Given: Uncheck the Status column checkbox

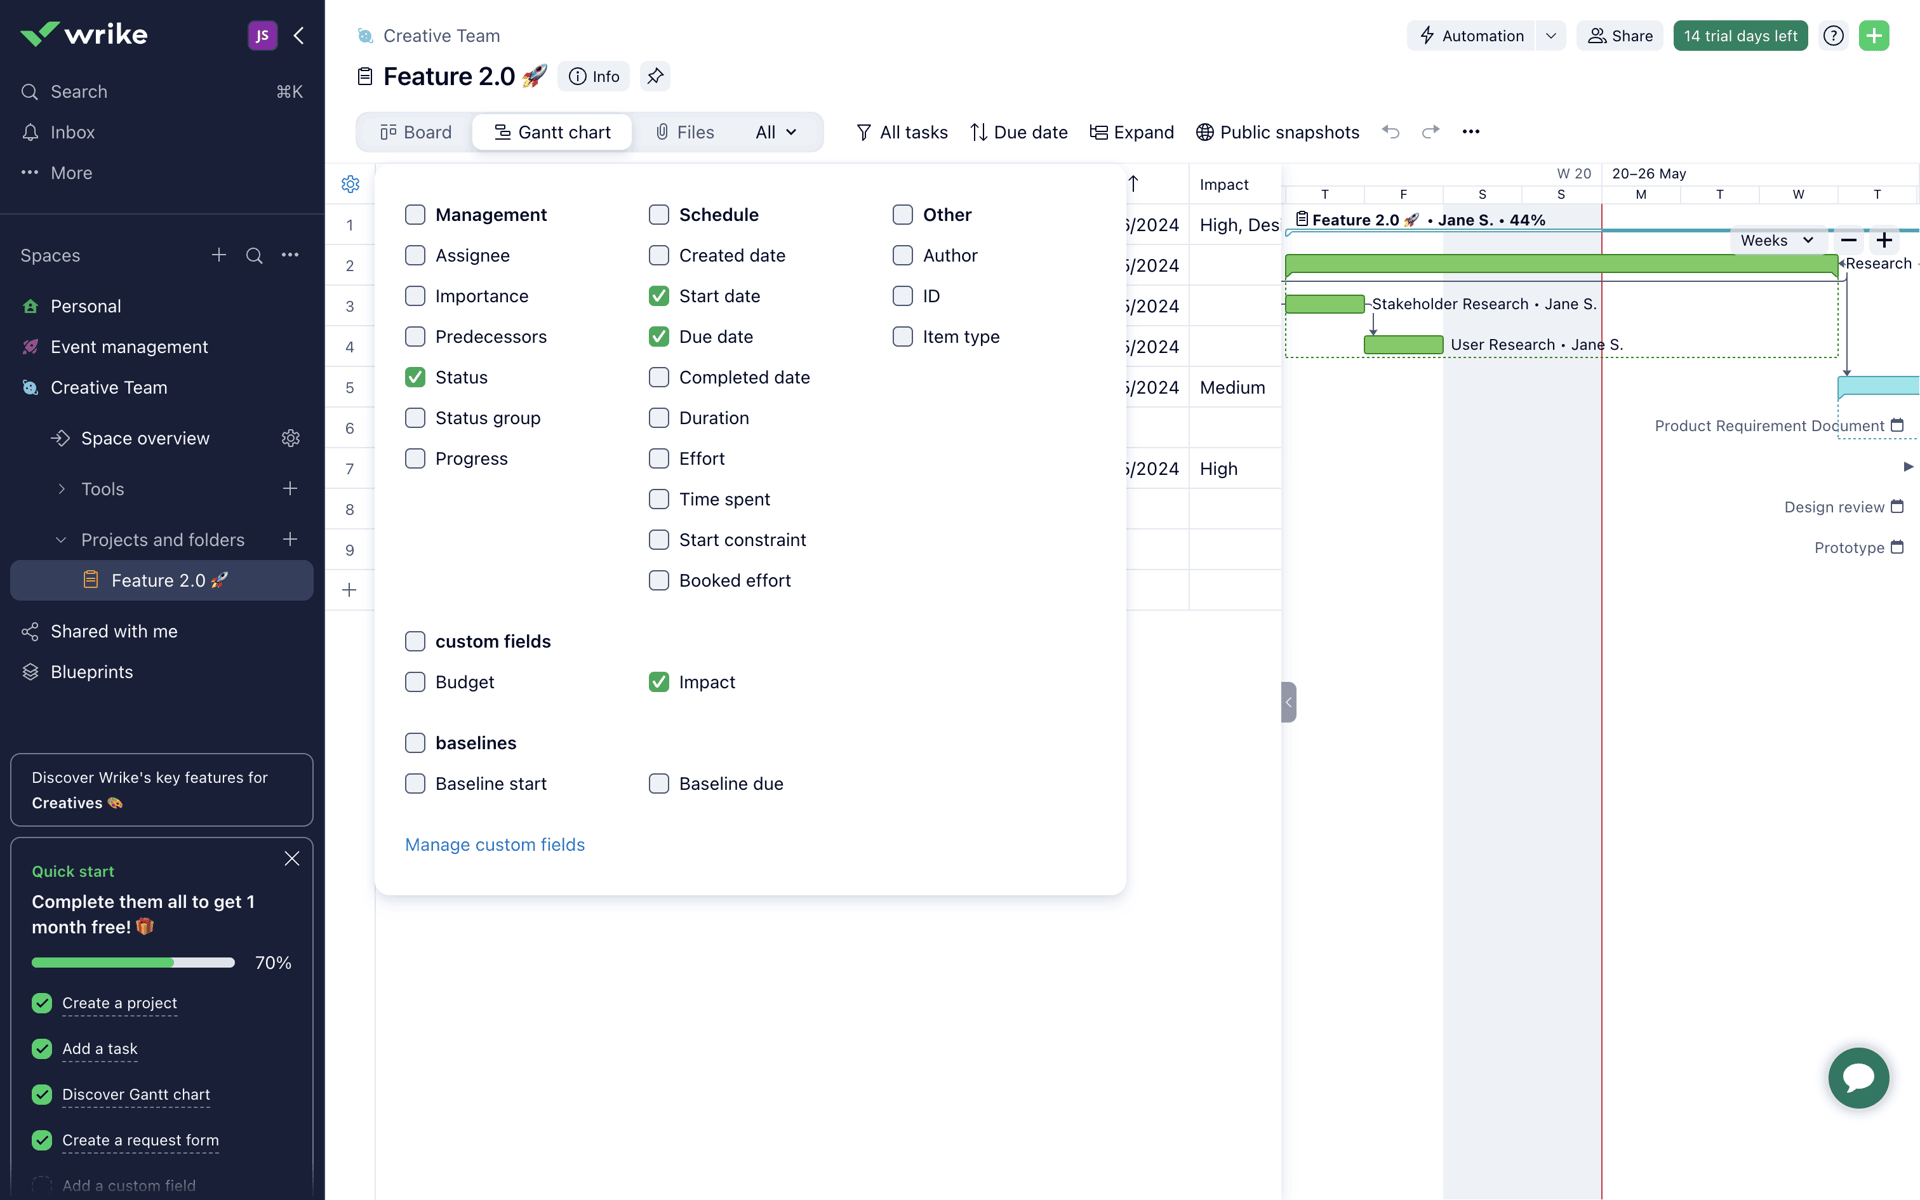Looking at the screenshot, I should (415, 377).
